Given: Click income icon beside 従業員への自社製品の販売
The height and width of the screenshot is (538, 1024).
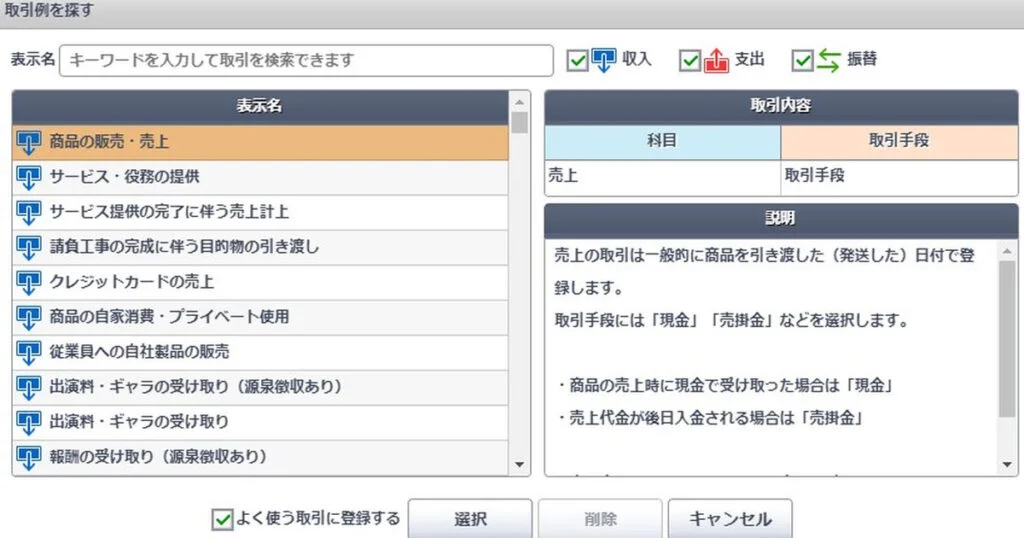Looking at the screenshot, I should click(x=29, y=353).
